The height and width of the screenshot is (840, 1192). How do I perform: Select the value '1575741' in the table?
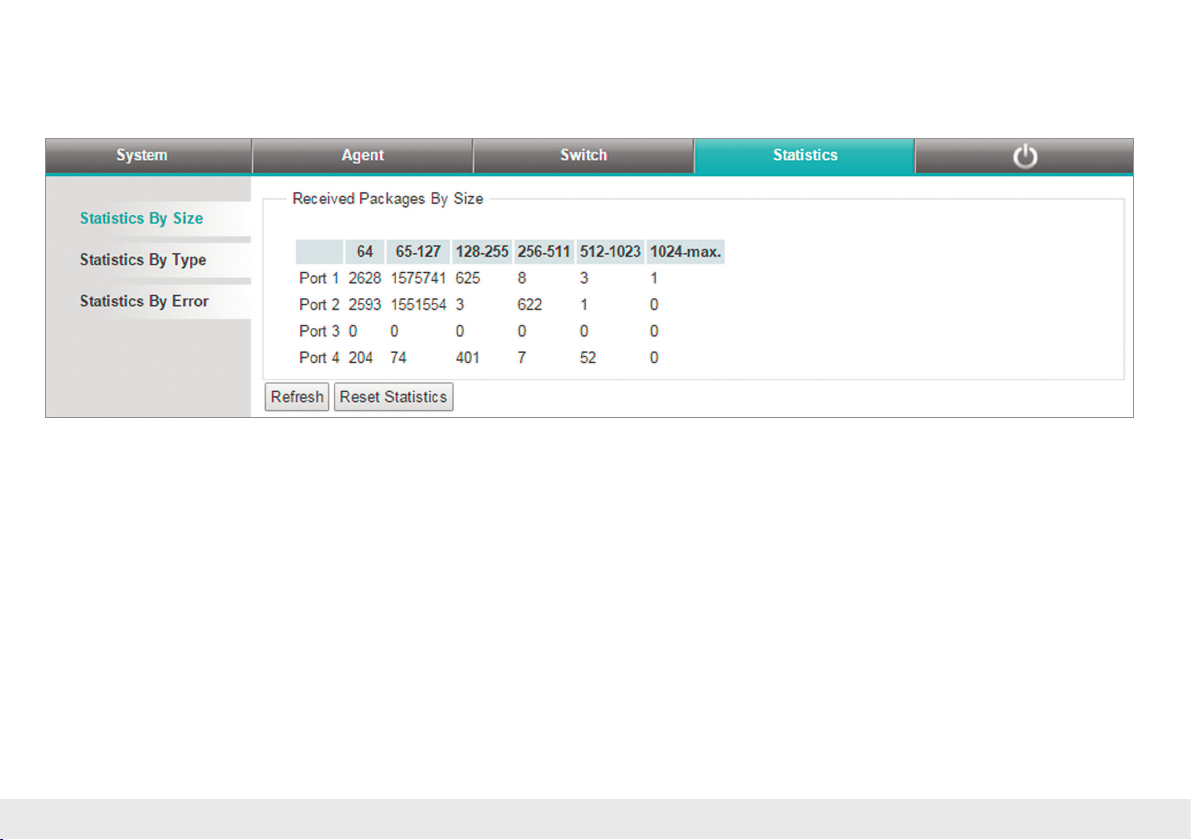(x=418, y=278)
